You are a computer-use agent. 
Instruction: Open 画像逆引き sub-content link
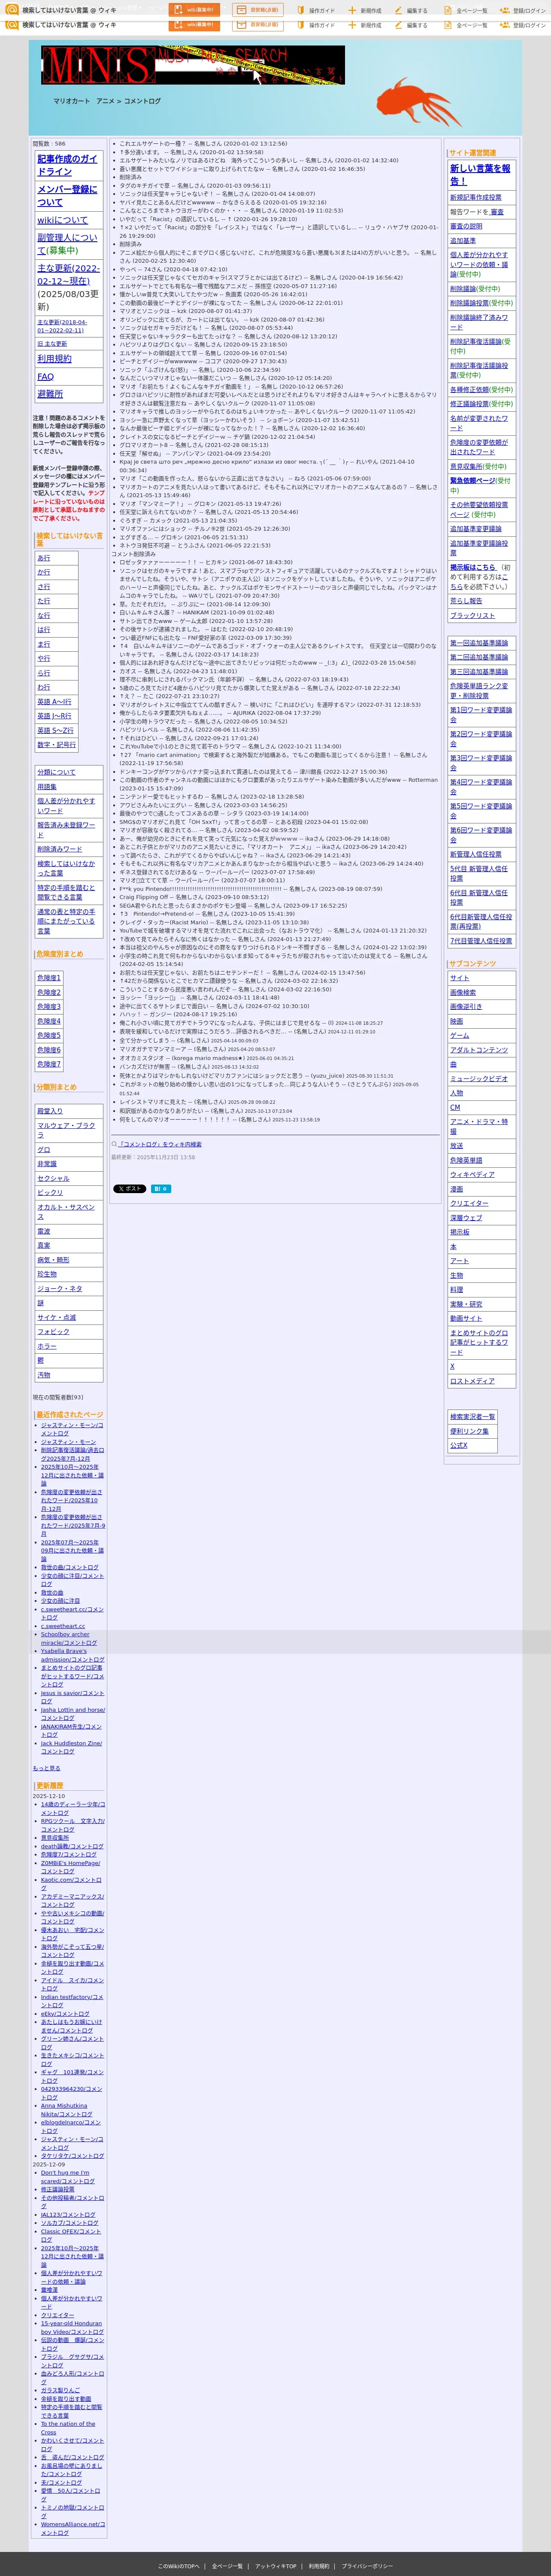coord(466,1007)
